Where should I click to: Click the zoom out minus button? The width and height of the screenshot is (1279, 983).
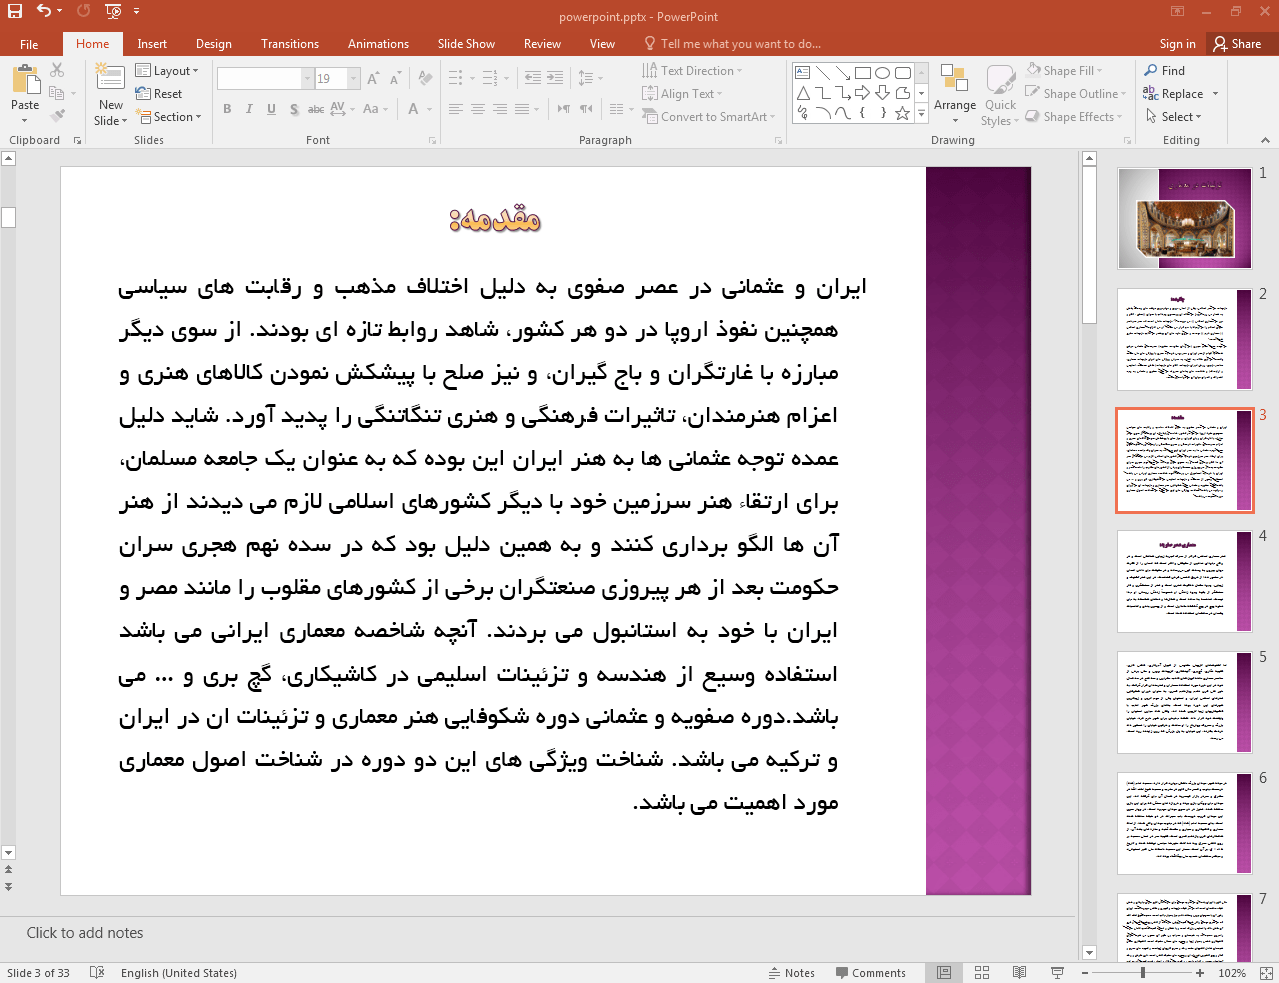pos(1086,972)
